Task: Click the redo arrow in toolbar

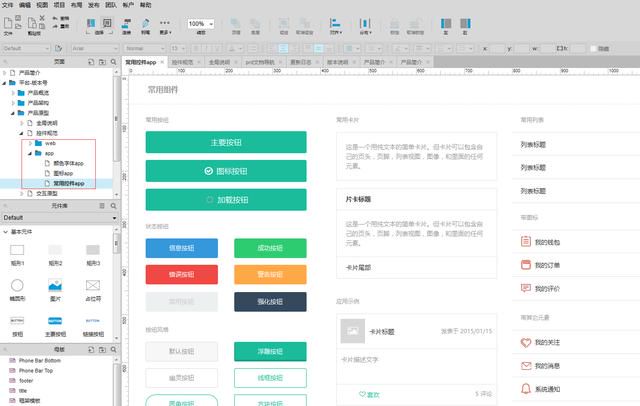Action: (x=55, y=26)
